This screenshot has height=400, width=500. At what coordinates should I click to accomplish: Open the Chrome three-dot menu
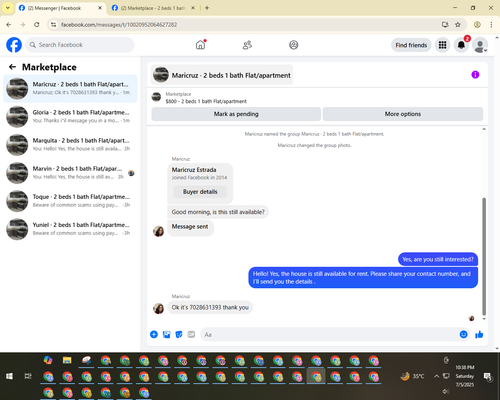491,24
